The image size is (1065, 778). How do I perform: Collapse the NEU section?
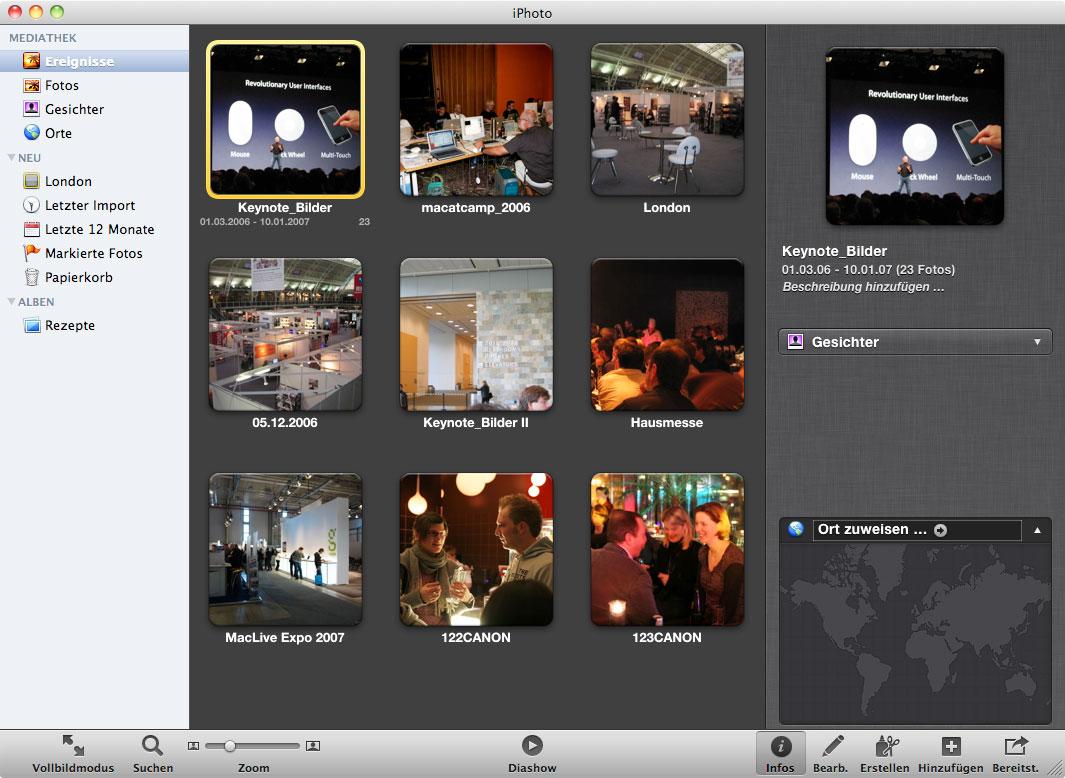pyautogui.click(x=11, y=158)
